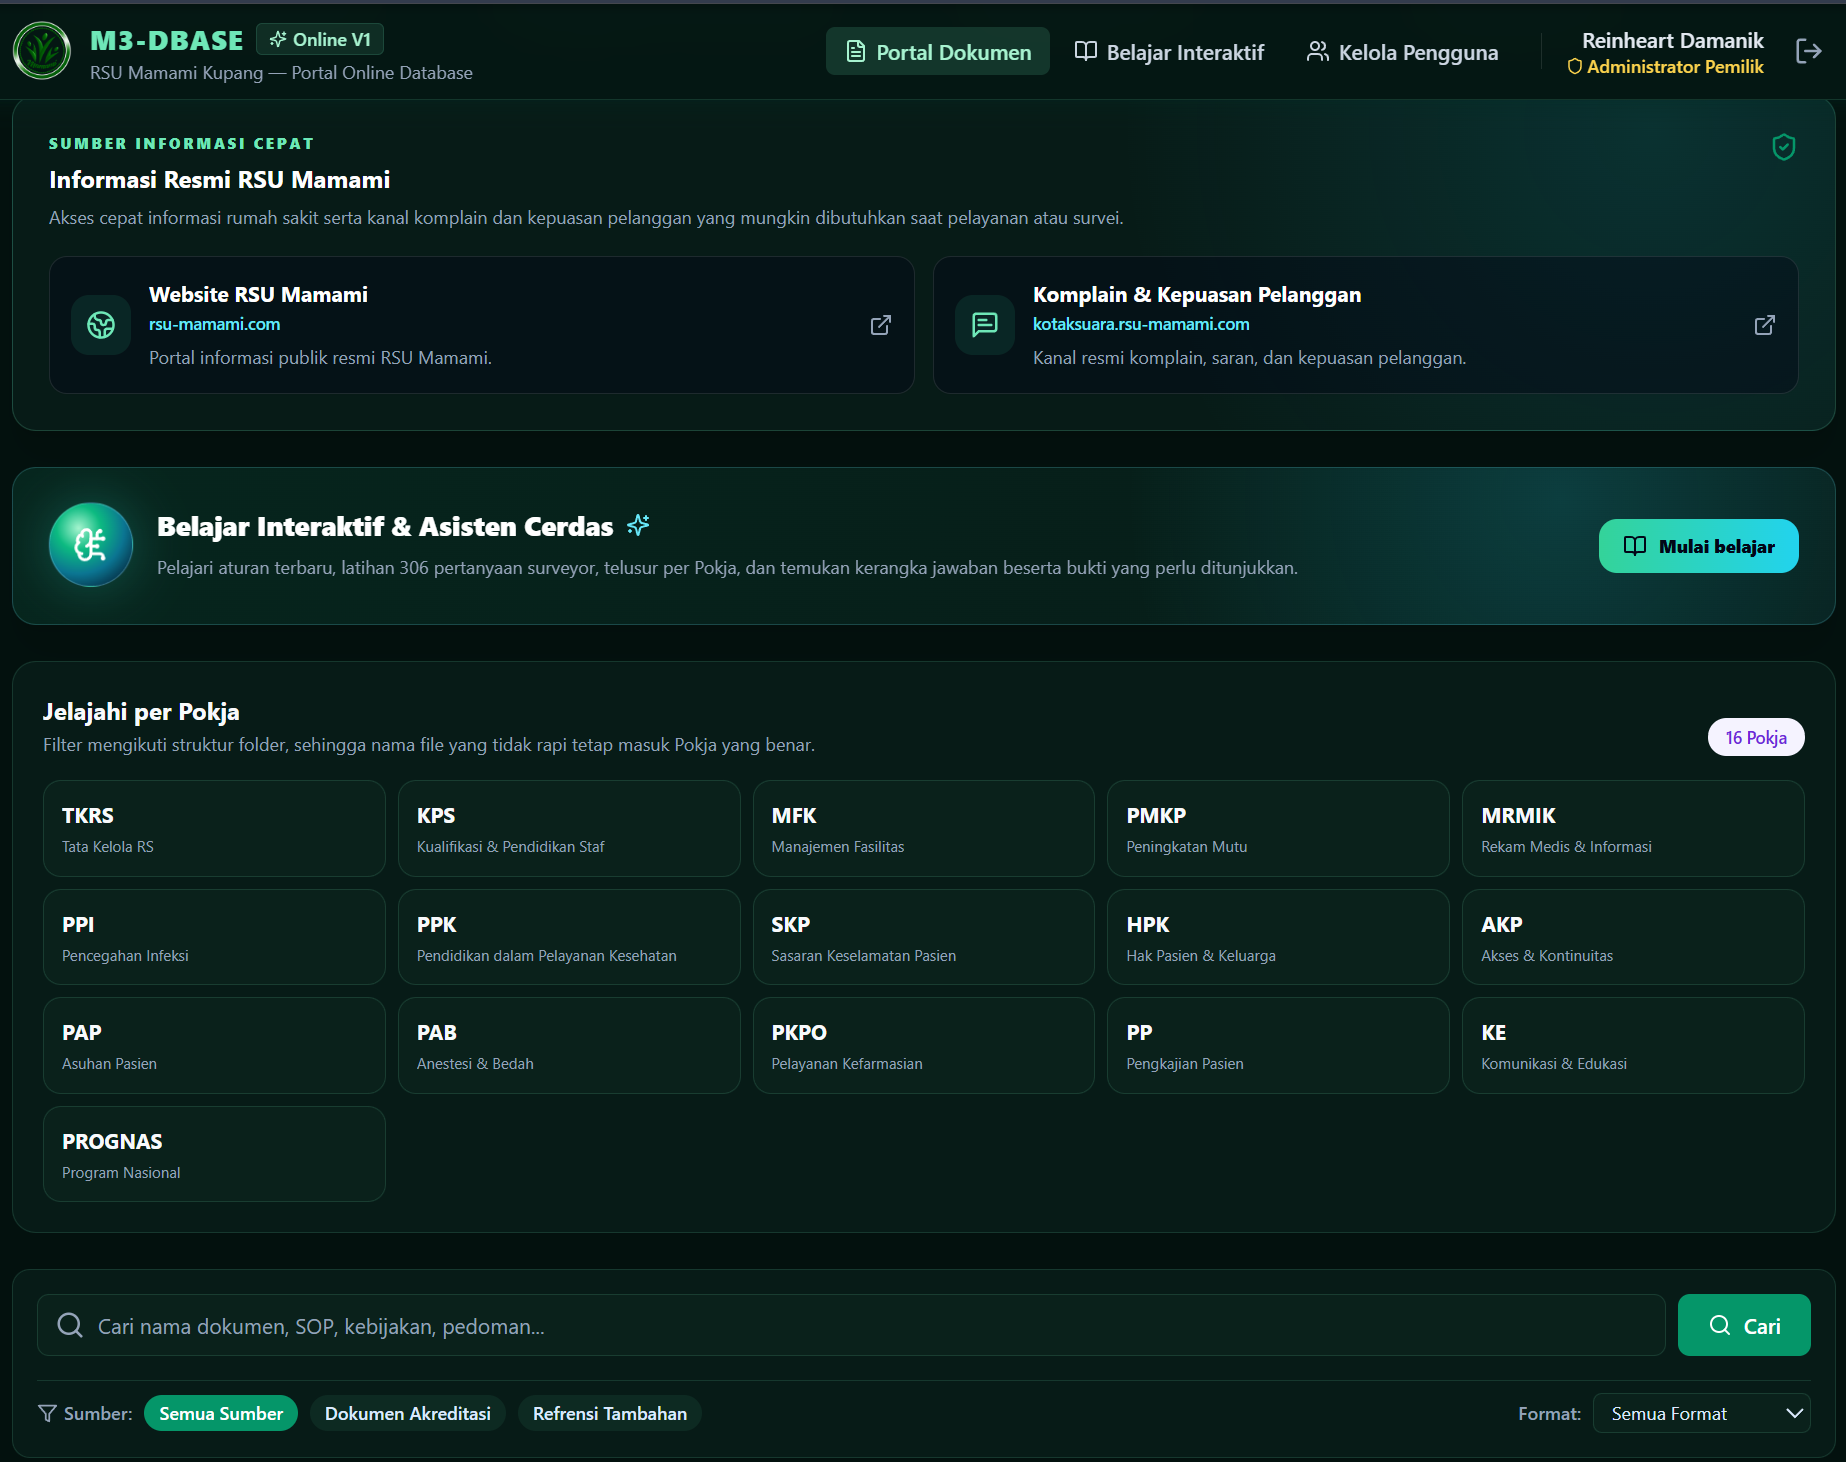This screenshot has width=1846, height=1462.
Task: Click the M3-DBASE leaf logo icon
Action: coord(42,50)
